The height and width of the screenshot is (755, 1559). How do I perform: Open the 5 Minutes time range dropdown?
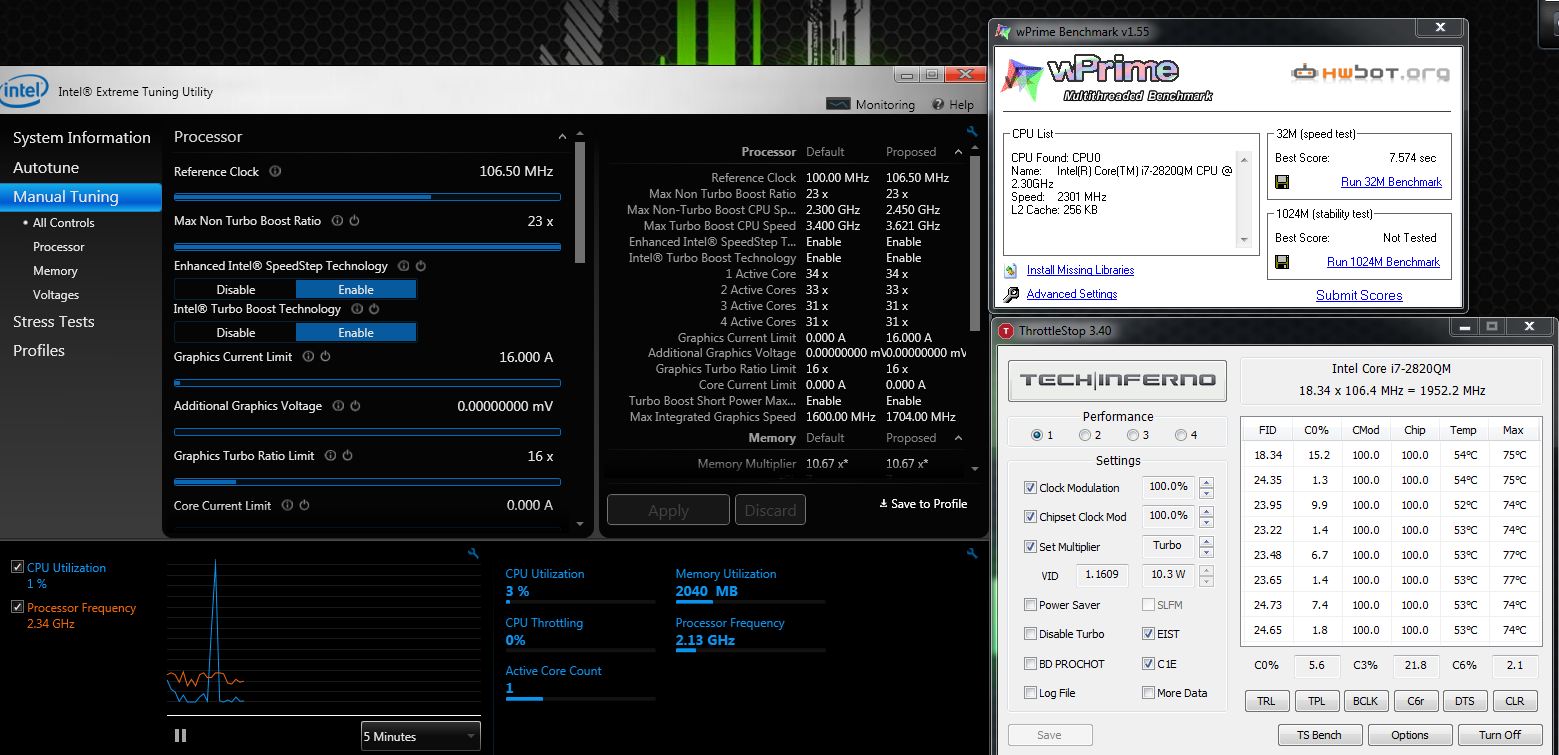coord(420,736)
